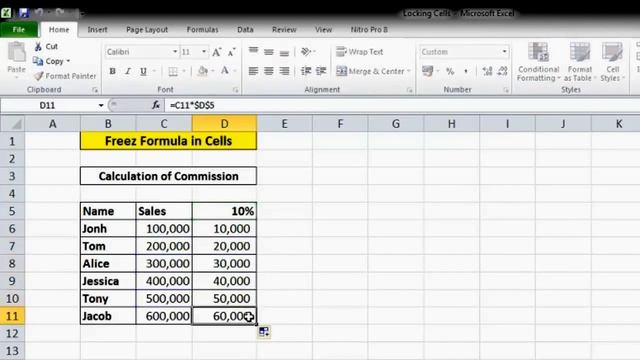Click Merge & Center button

point(370,71)
